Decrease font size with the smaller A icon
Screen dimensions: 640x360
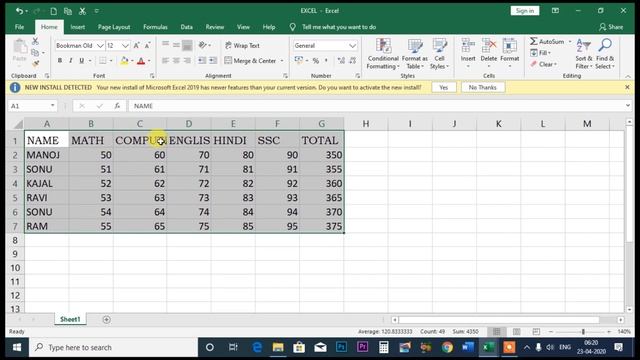coord(147,45)
